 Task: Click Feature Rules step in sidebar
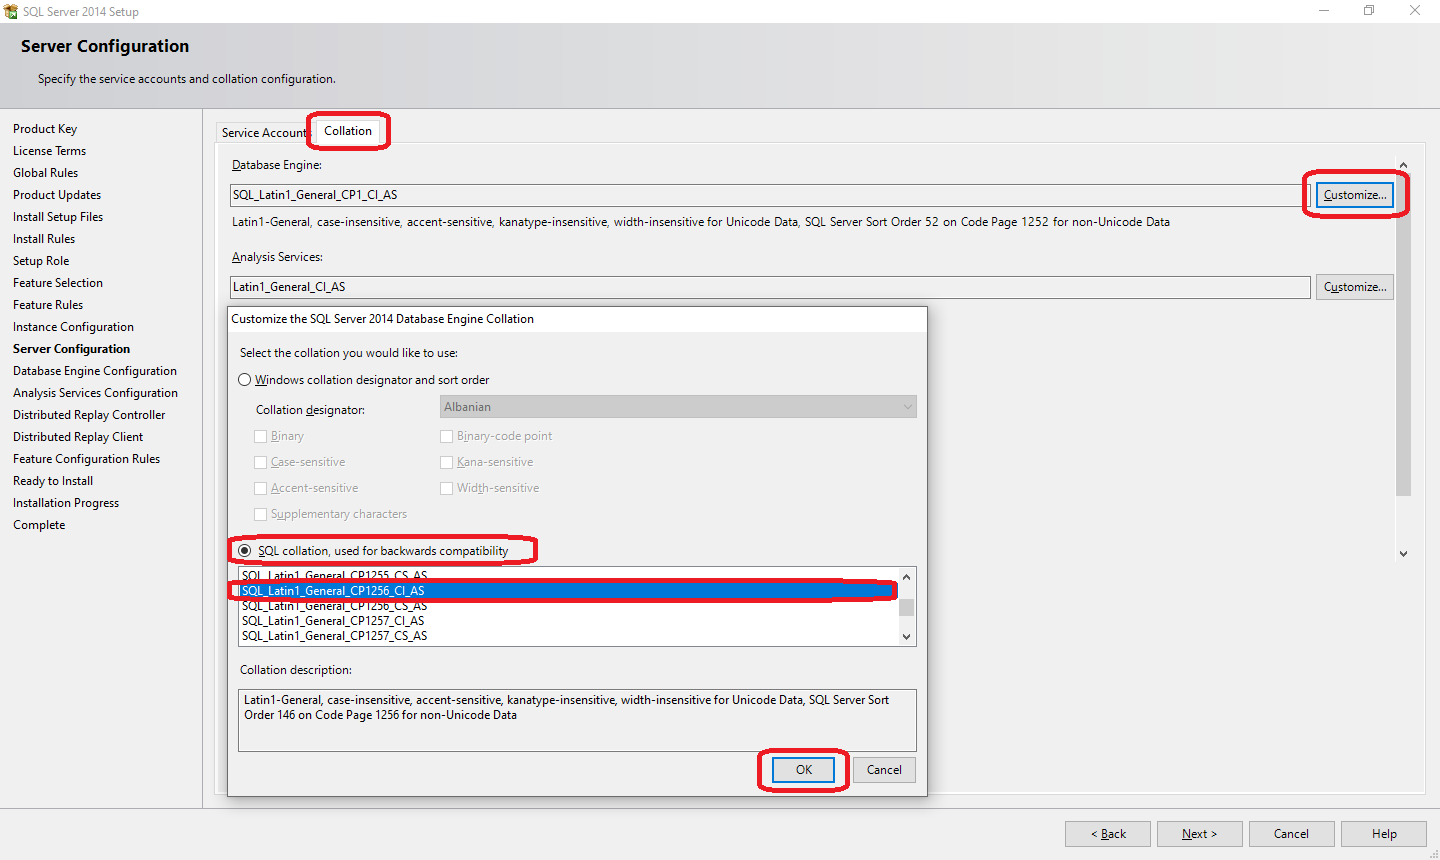(48, 305)
